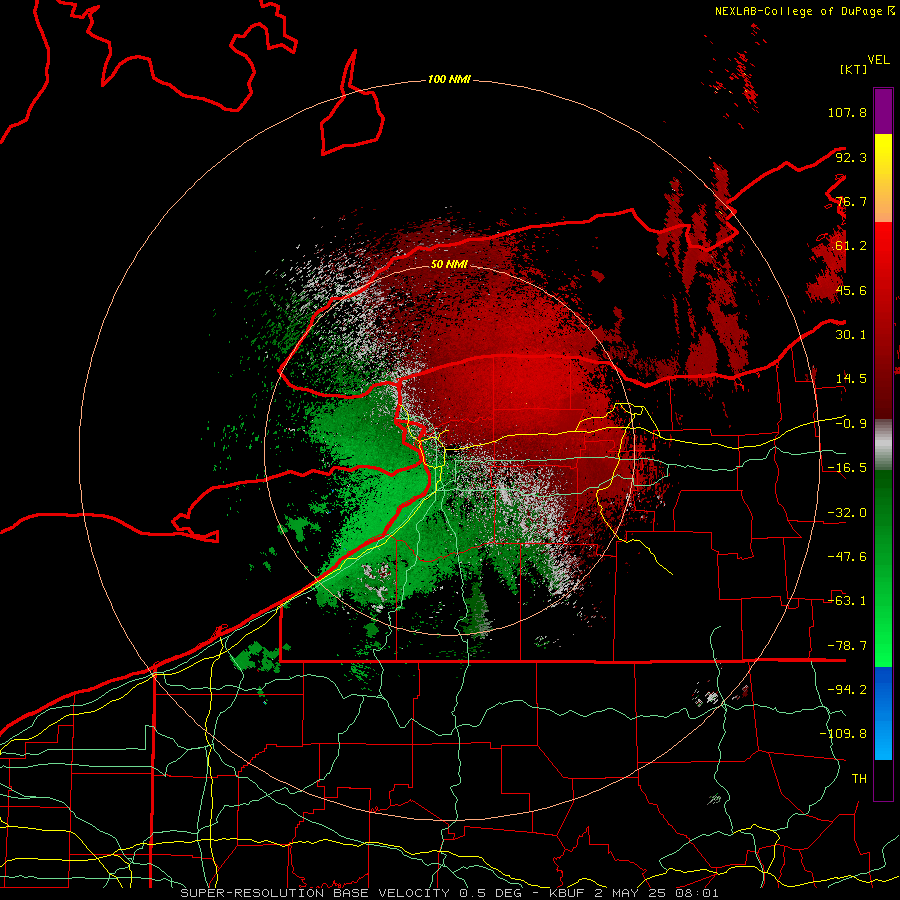Click the TH legend label
Screen dimensions: 900x900
click(859, 779)
